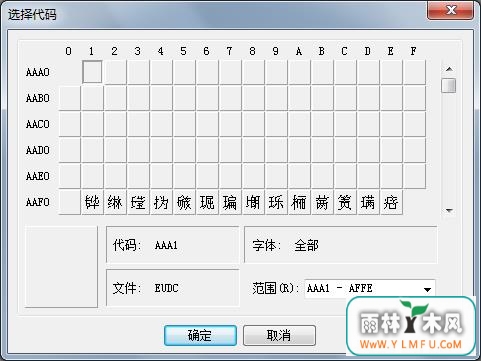
Task: Select cell in row AAA0, column 5
Action: (x=184, y=72)
